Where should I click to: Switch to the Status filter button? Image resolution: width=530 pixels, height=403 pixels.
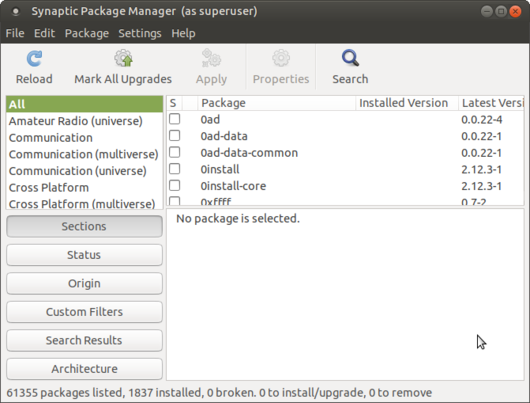[x=84, y=255]
